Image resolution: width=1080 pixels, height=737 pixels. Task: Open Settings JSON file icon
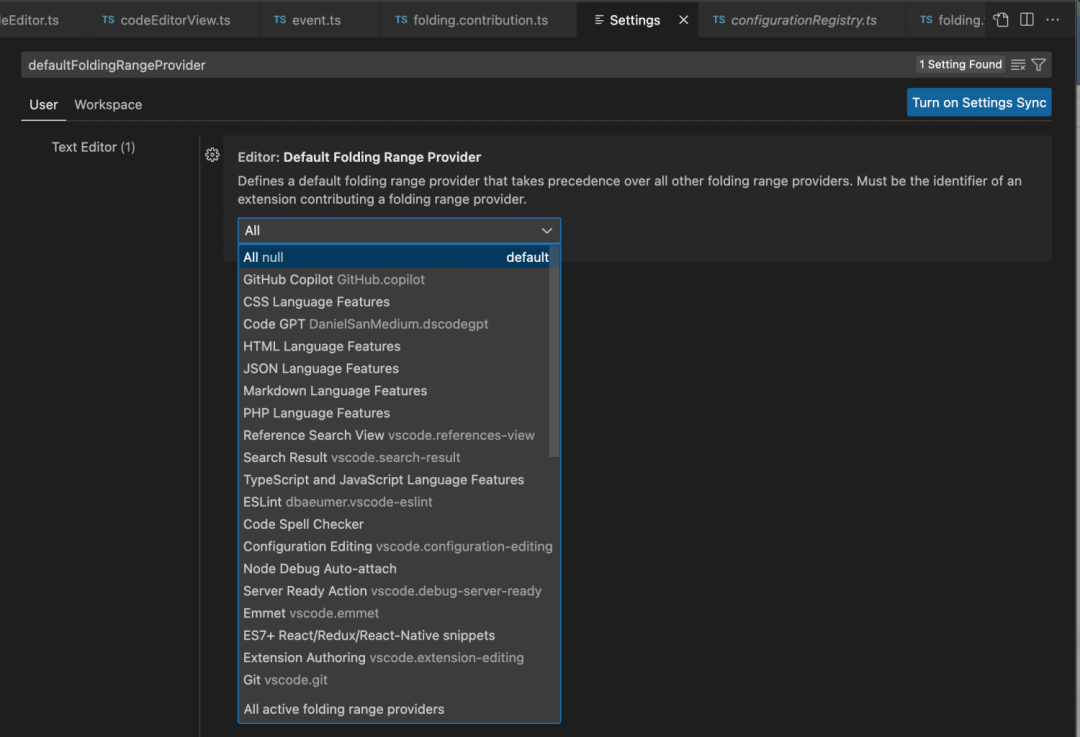pos(1001,20)
